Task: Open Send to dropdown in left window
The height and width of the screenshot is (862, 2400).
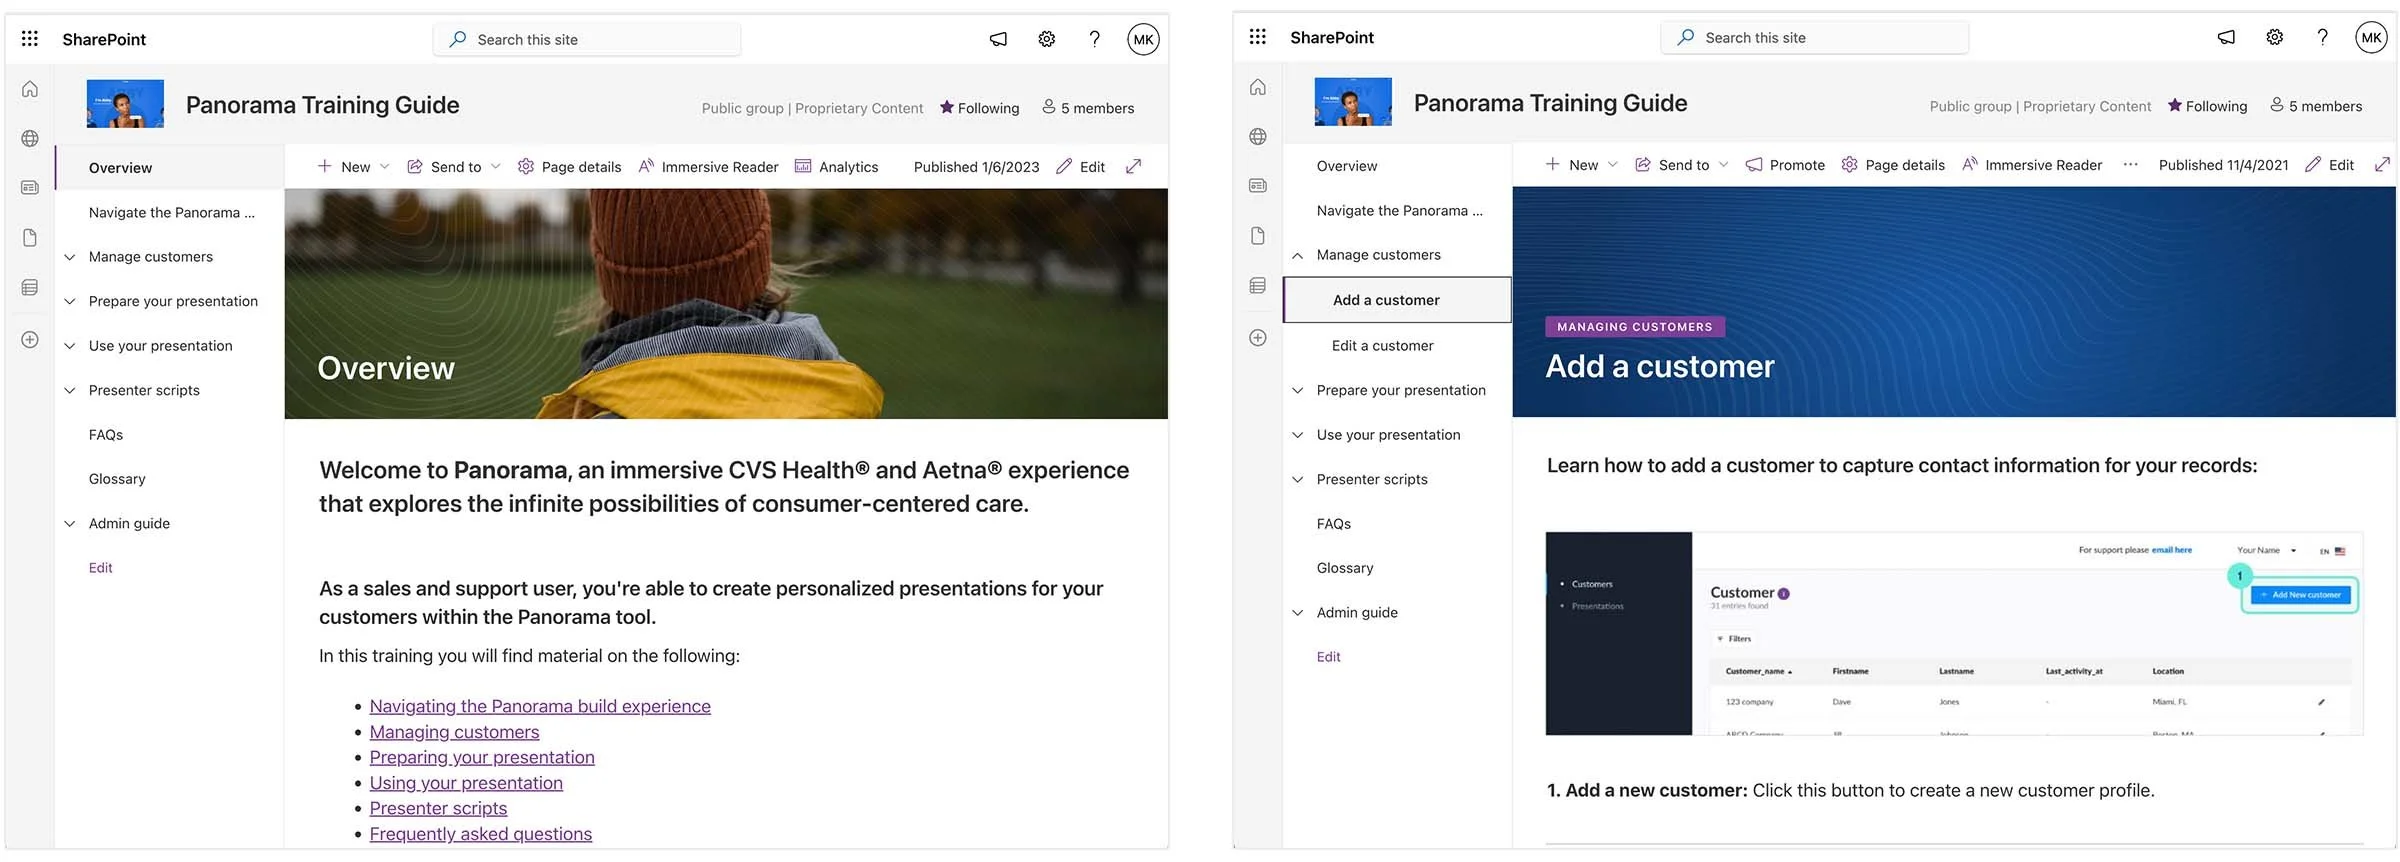Action: (x=454, y=166)
